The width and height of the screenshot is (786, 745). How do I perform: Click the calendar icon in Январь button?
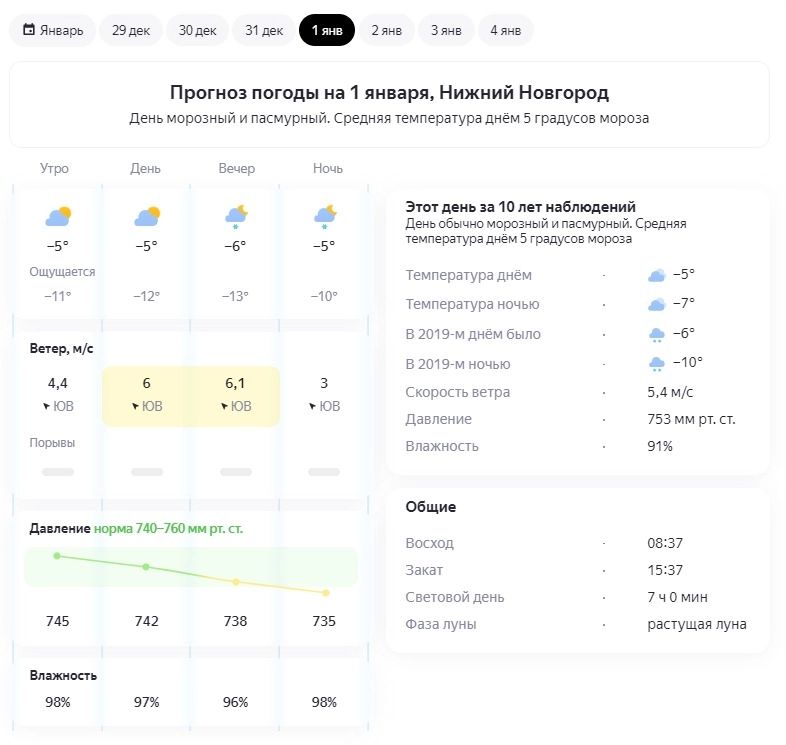click(x=29, y=30)
